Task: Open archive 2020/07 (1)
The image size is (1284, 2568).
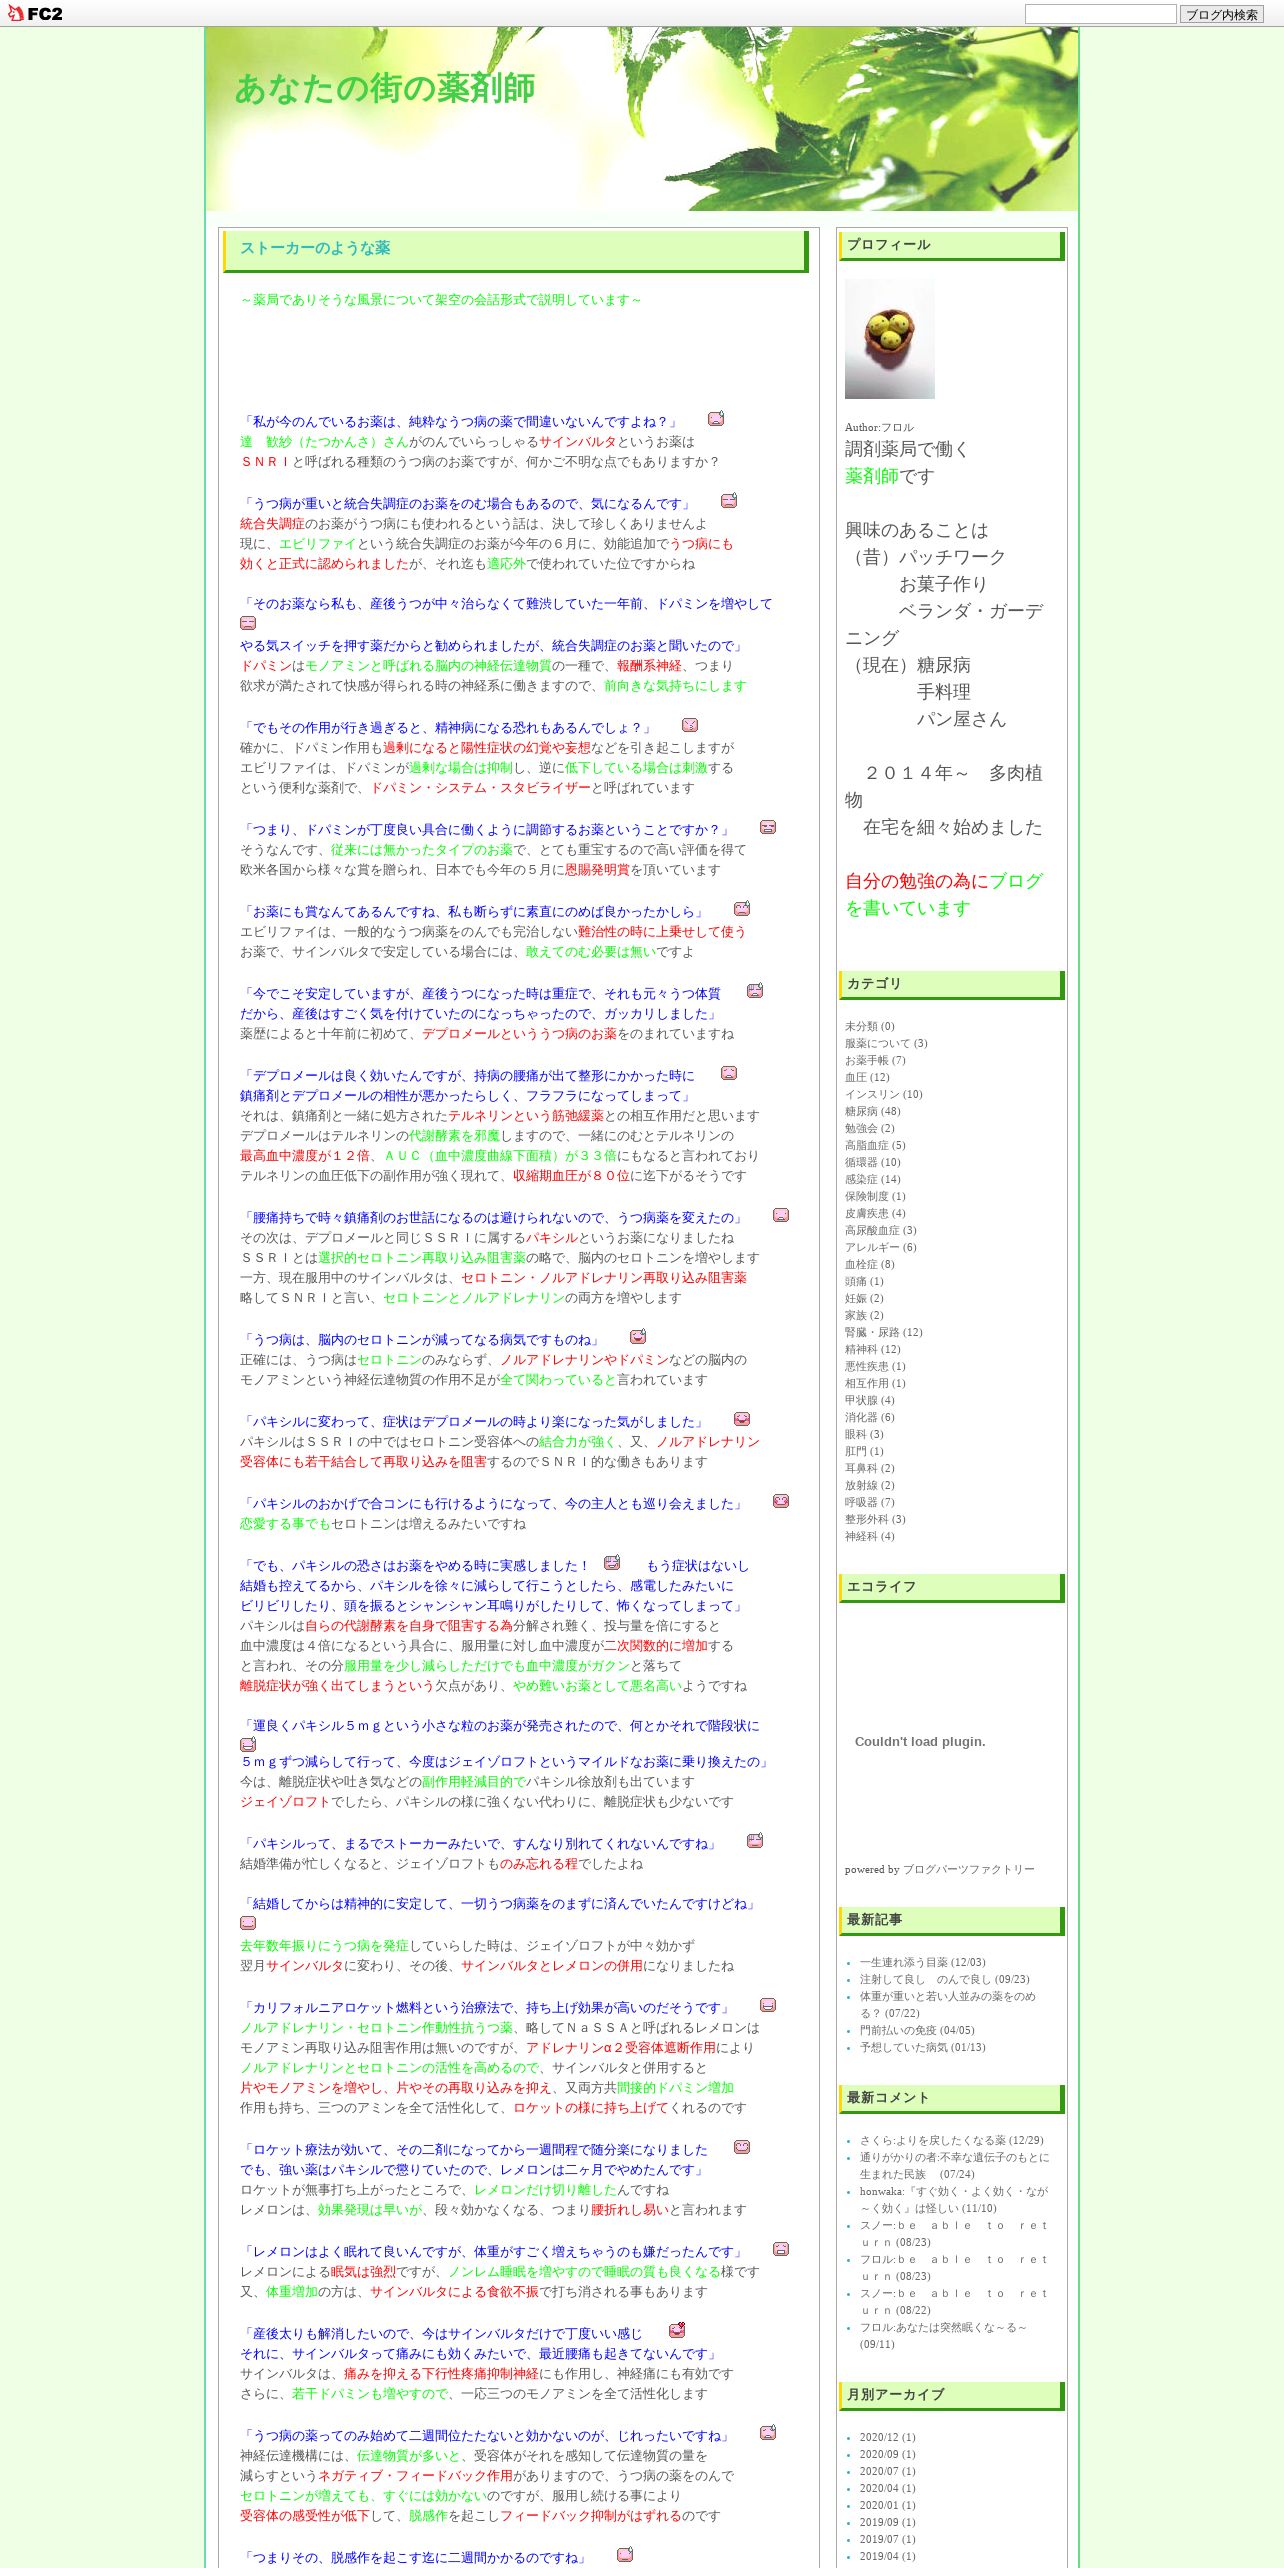Action: (887, 2471)
